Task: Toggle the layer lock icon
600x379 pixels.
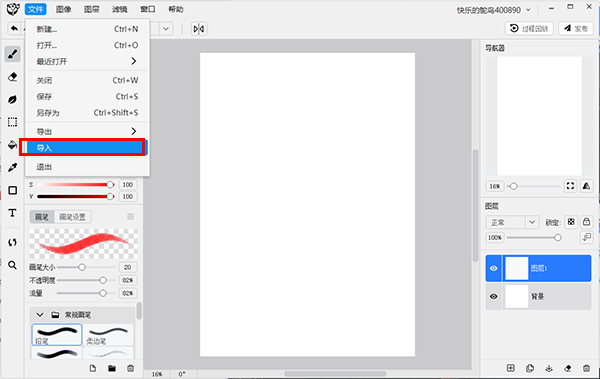Action: point(586,222)
